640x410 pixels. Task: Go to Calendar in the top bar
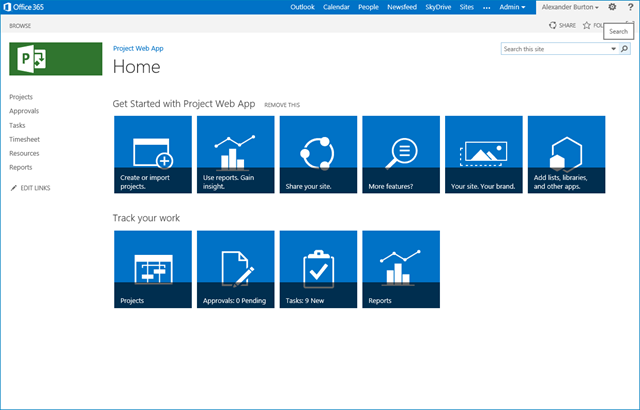tap(336, 7)
